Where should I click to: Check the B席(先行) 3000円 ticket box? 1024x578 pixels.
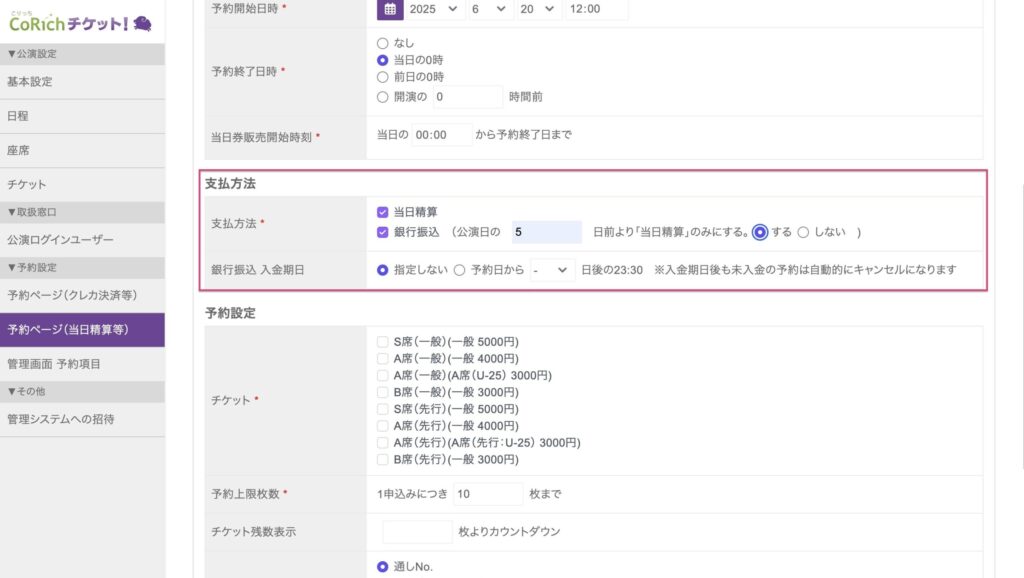[x=382, y=460]
